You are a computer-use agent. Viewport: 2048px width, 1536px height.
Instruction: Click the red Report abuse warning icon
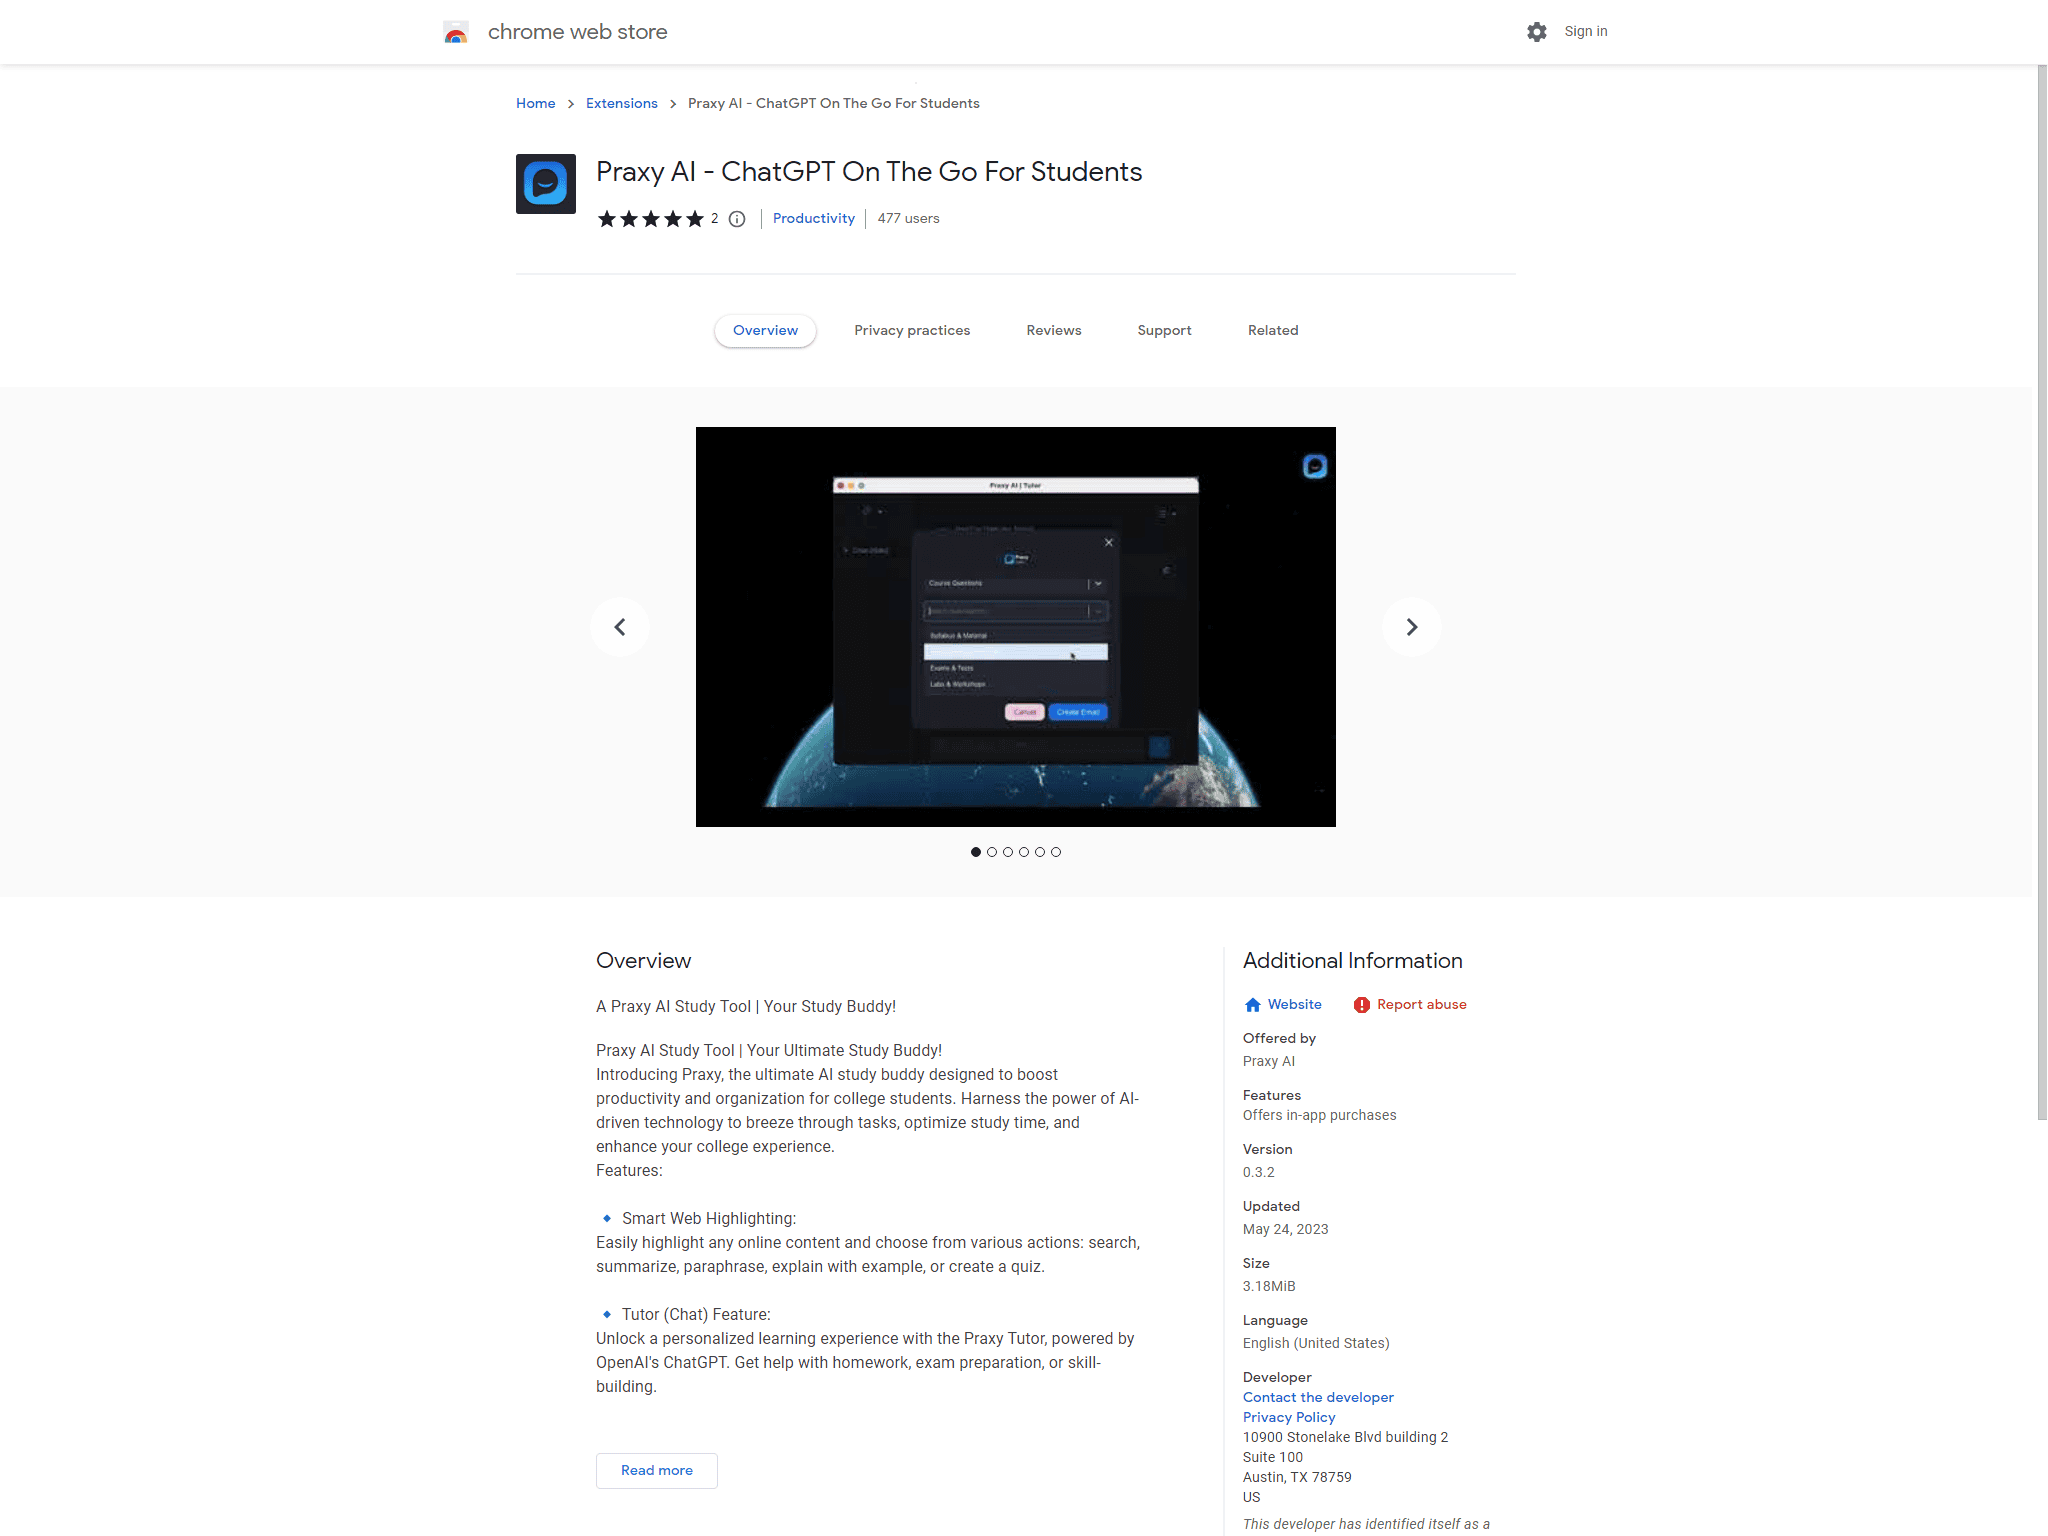click(1362, 1005)
